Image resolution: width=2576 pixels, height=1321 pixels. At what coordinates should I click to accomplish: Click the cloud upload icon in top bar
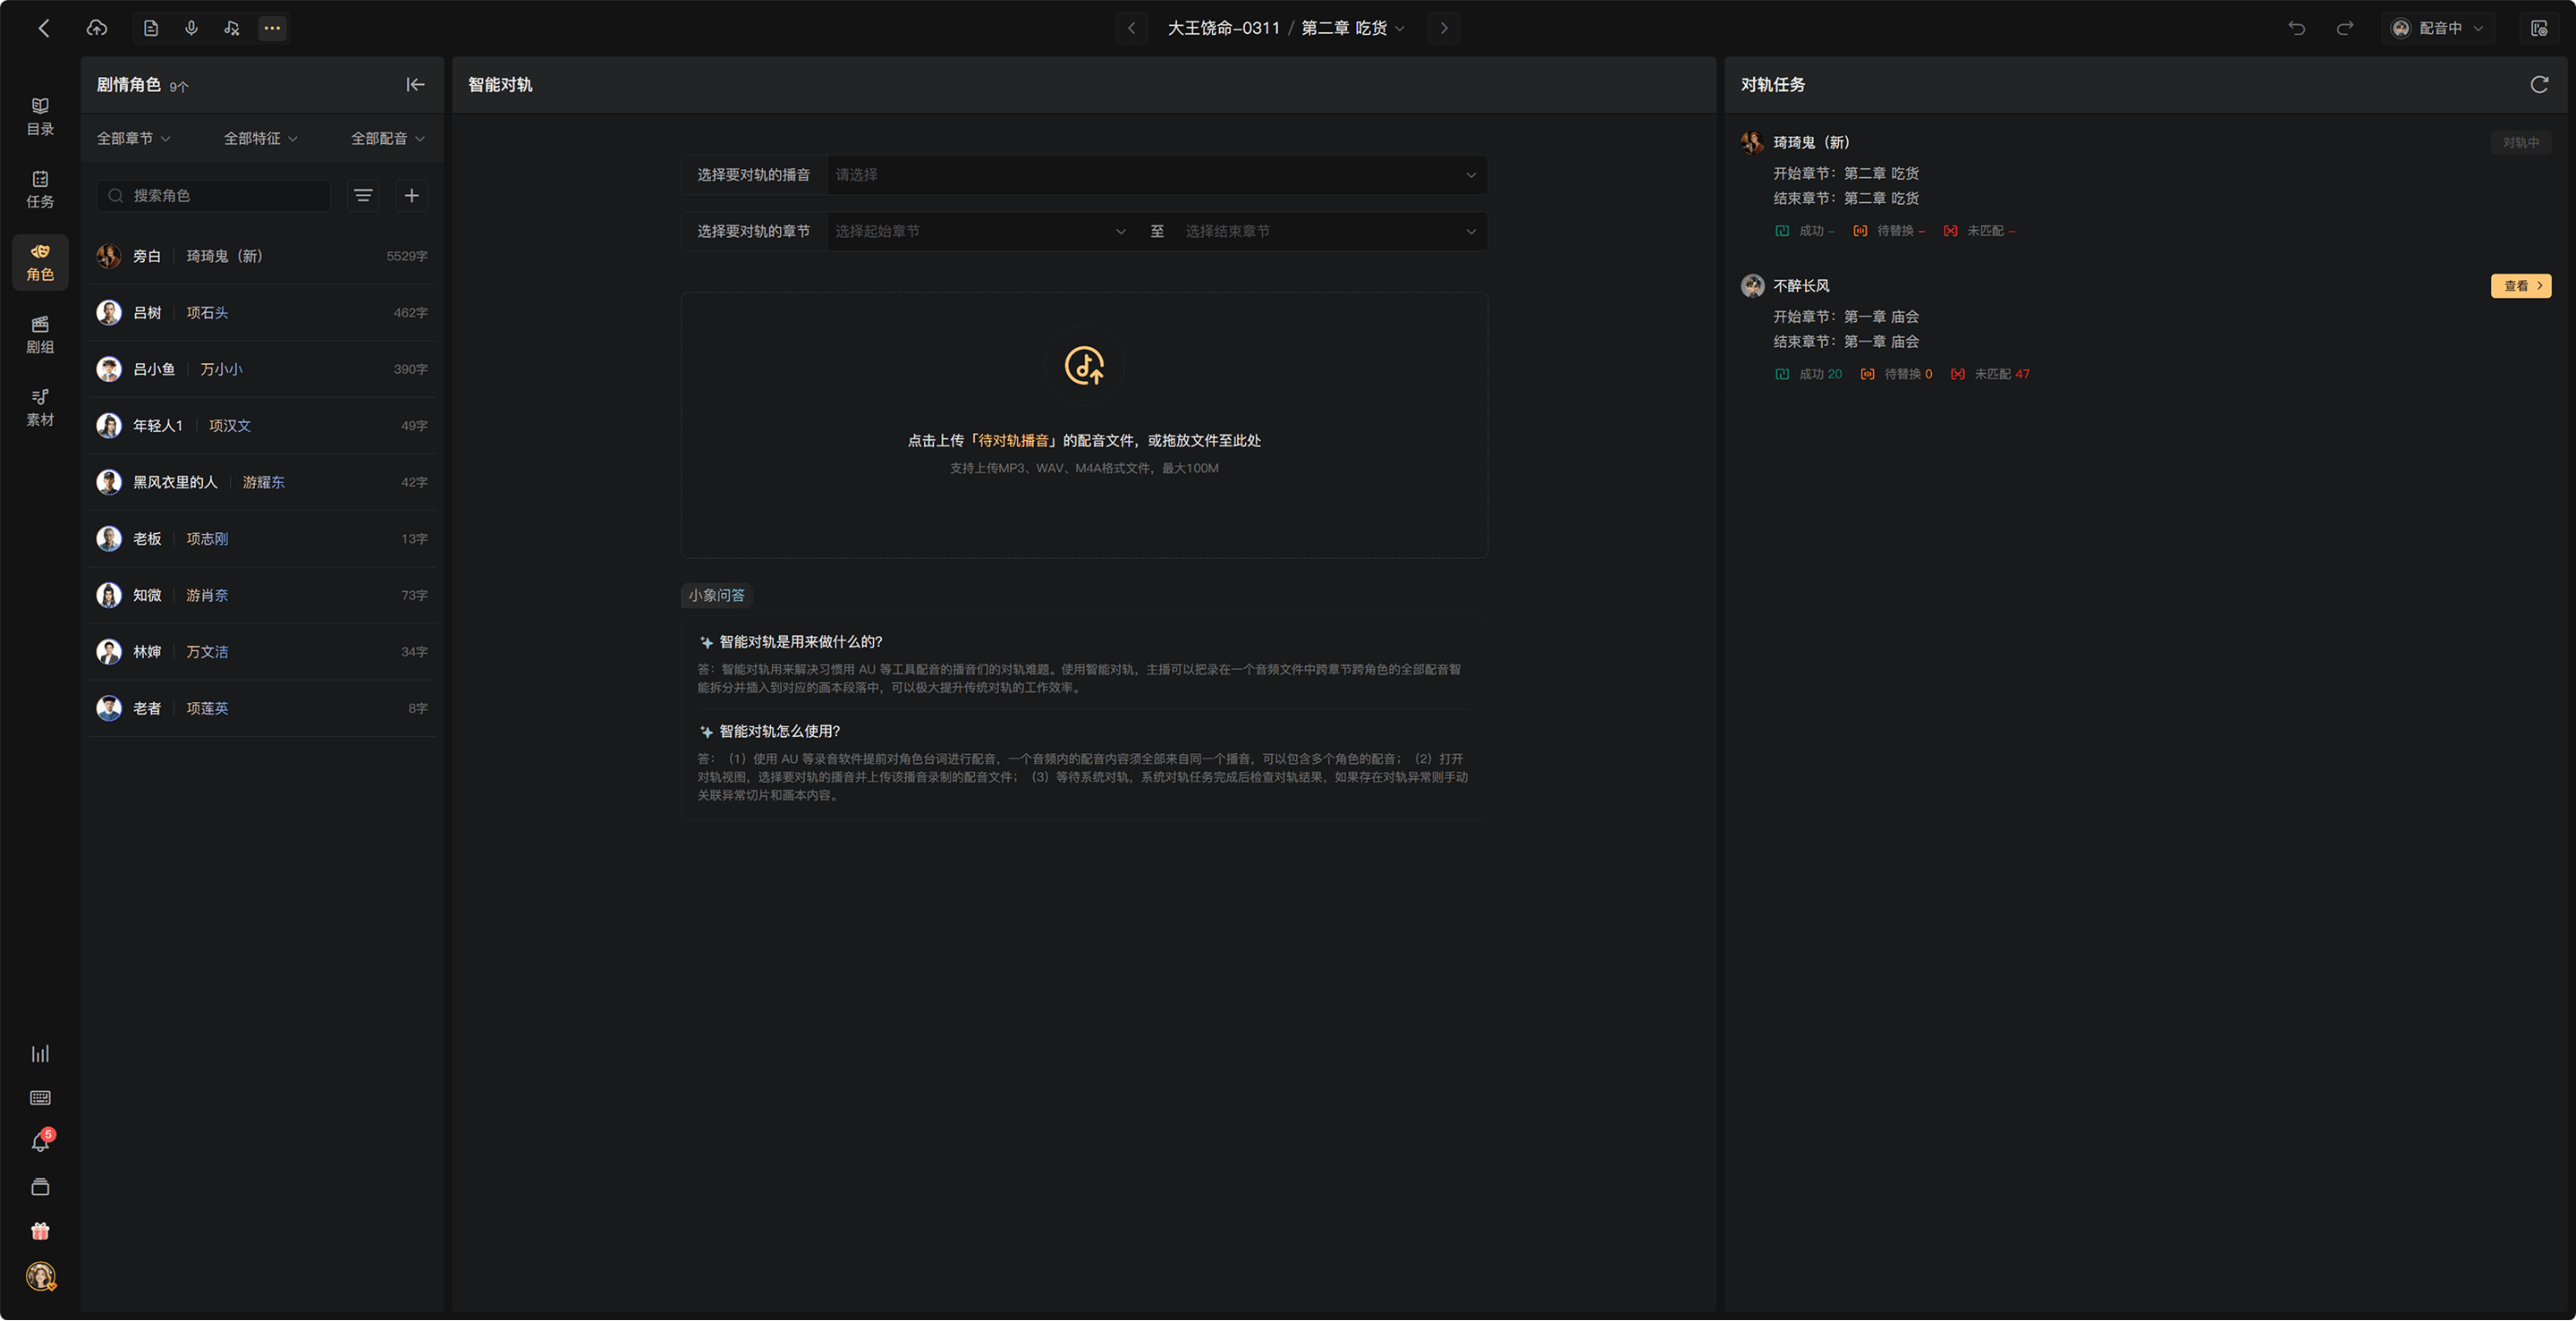97,28
